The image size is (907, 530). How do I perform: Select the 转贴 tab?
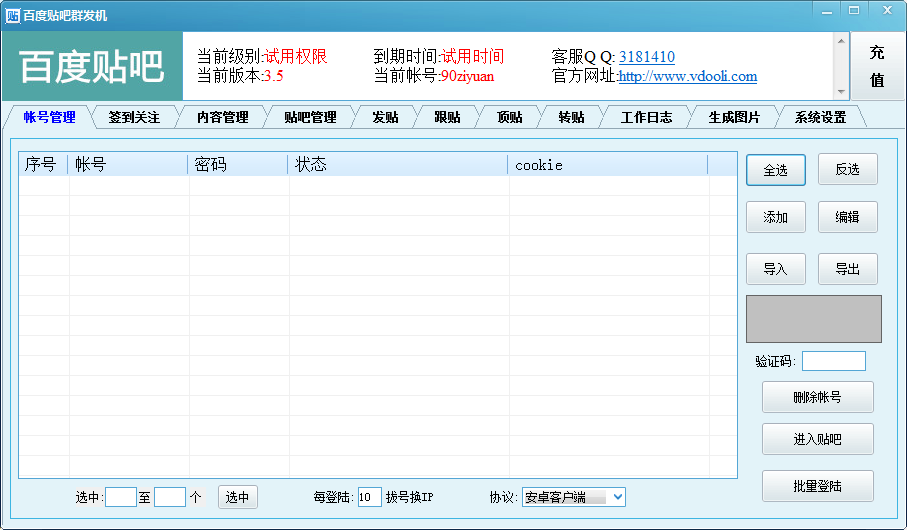point(572,117)
